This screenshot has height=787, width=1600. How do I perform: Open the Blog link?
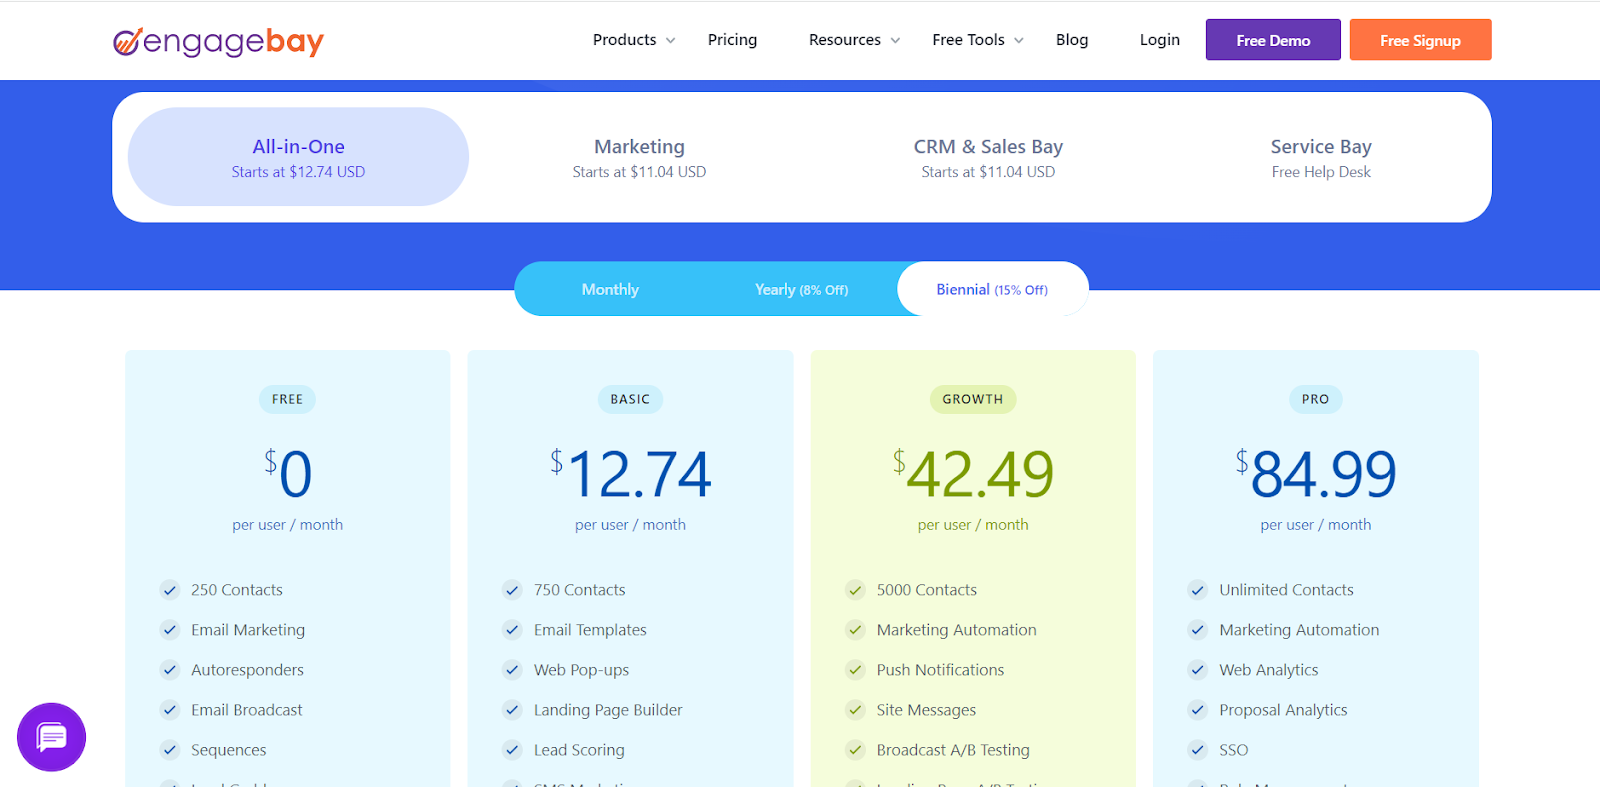(1072, 40)
